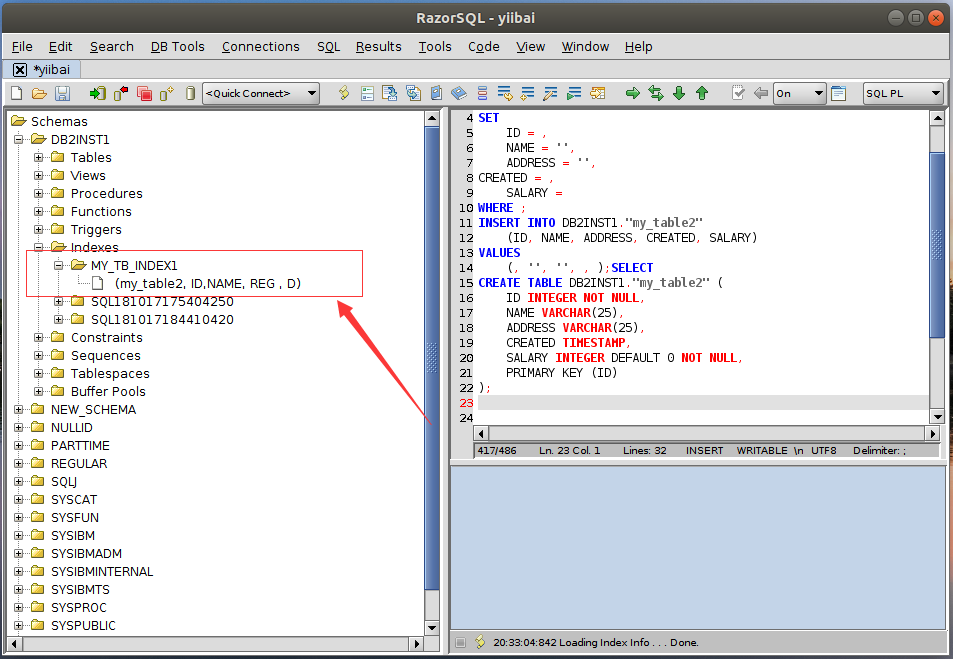The image size is (953, 659).
Task: Click the red stacked squares icon
Action: [144, 93]
